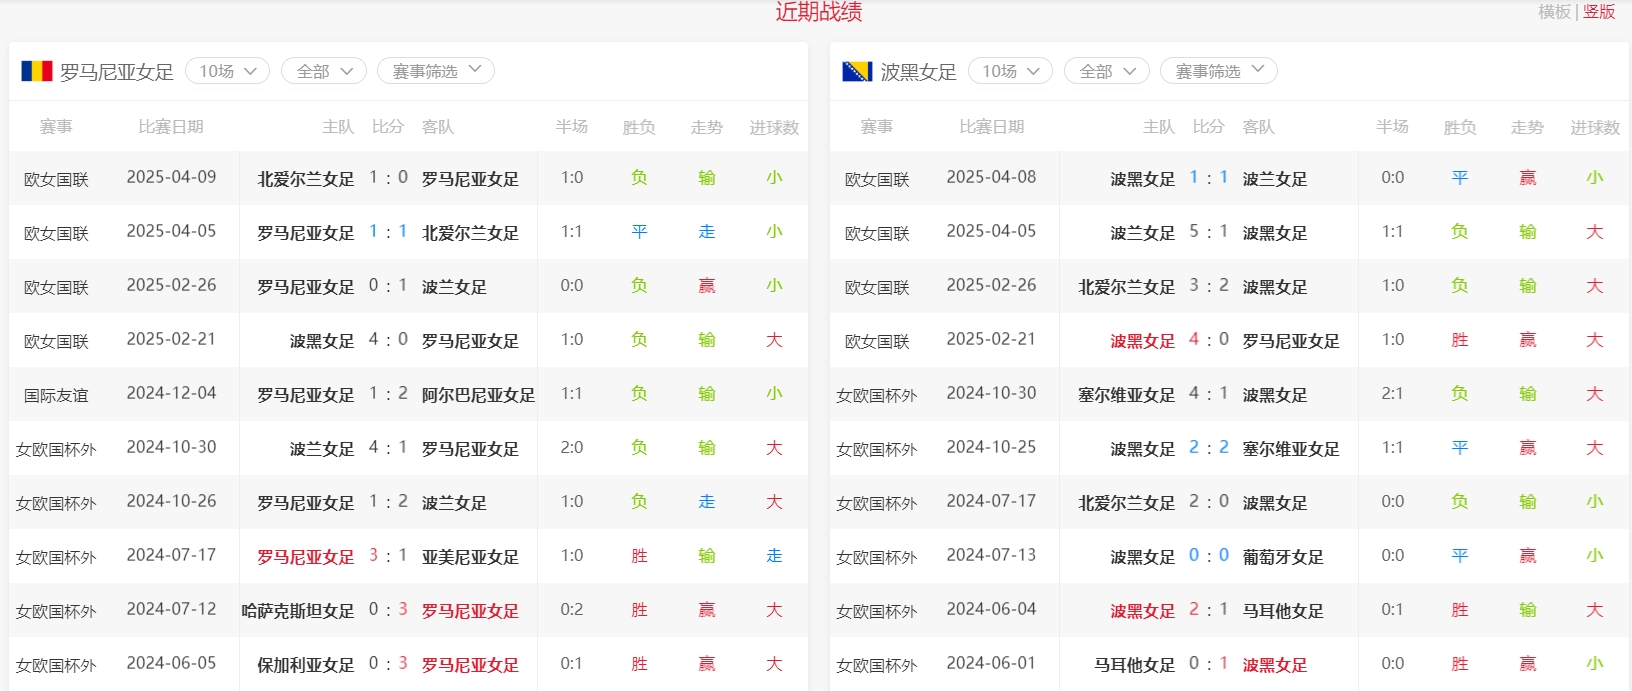
Task: Open Bosnia's 10场 match count dropdown
Action: coord(1010,71)
